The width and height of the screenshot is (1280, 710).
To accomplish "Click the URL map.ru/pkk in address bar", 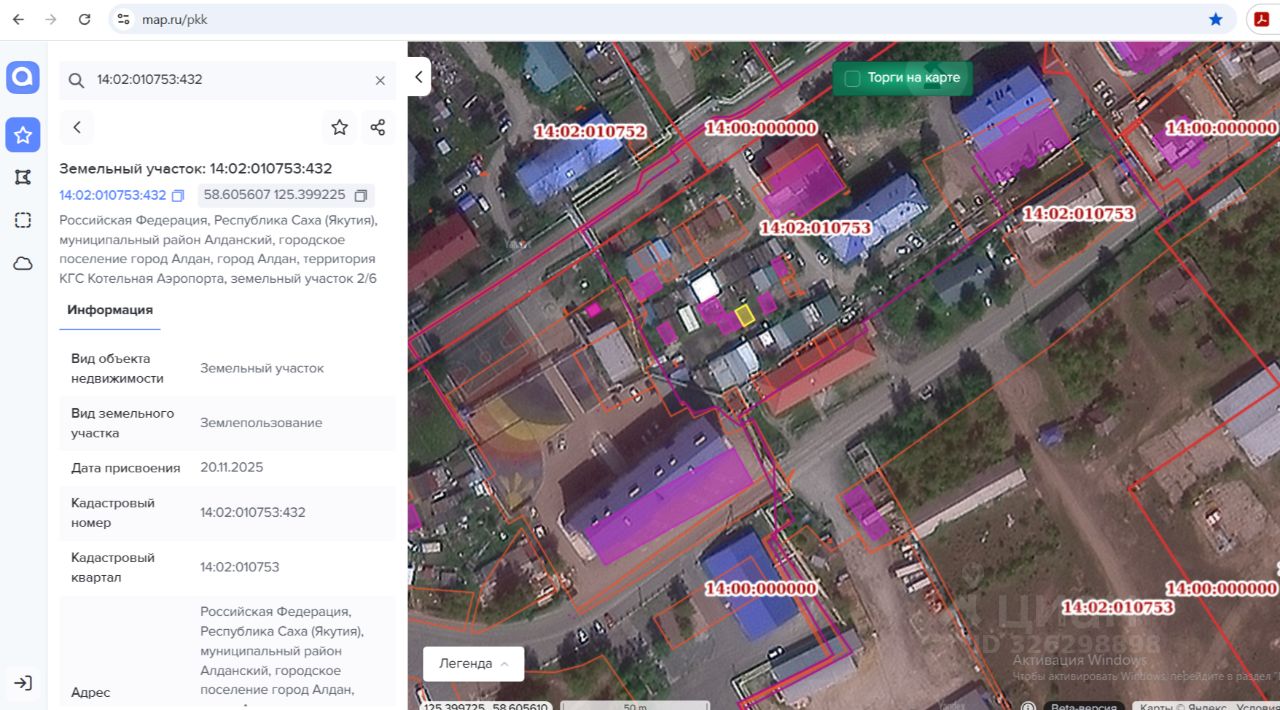I will pyautogui.click(x=175, y=19).
